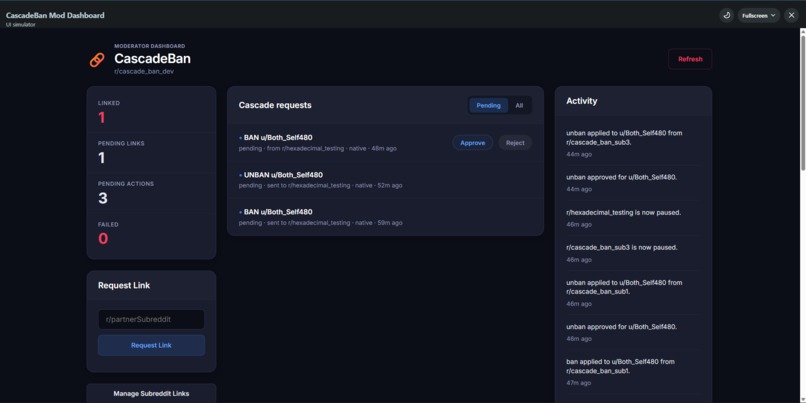
Task: Toggle the dark mode moon icon
Action: click(x=726, y=15)
